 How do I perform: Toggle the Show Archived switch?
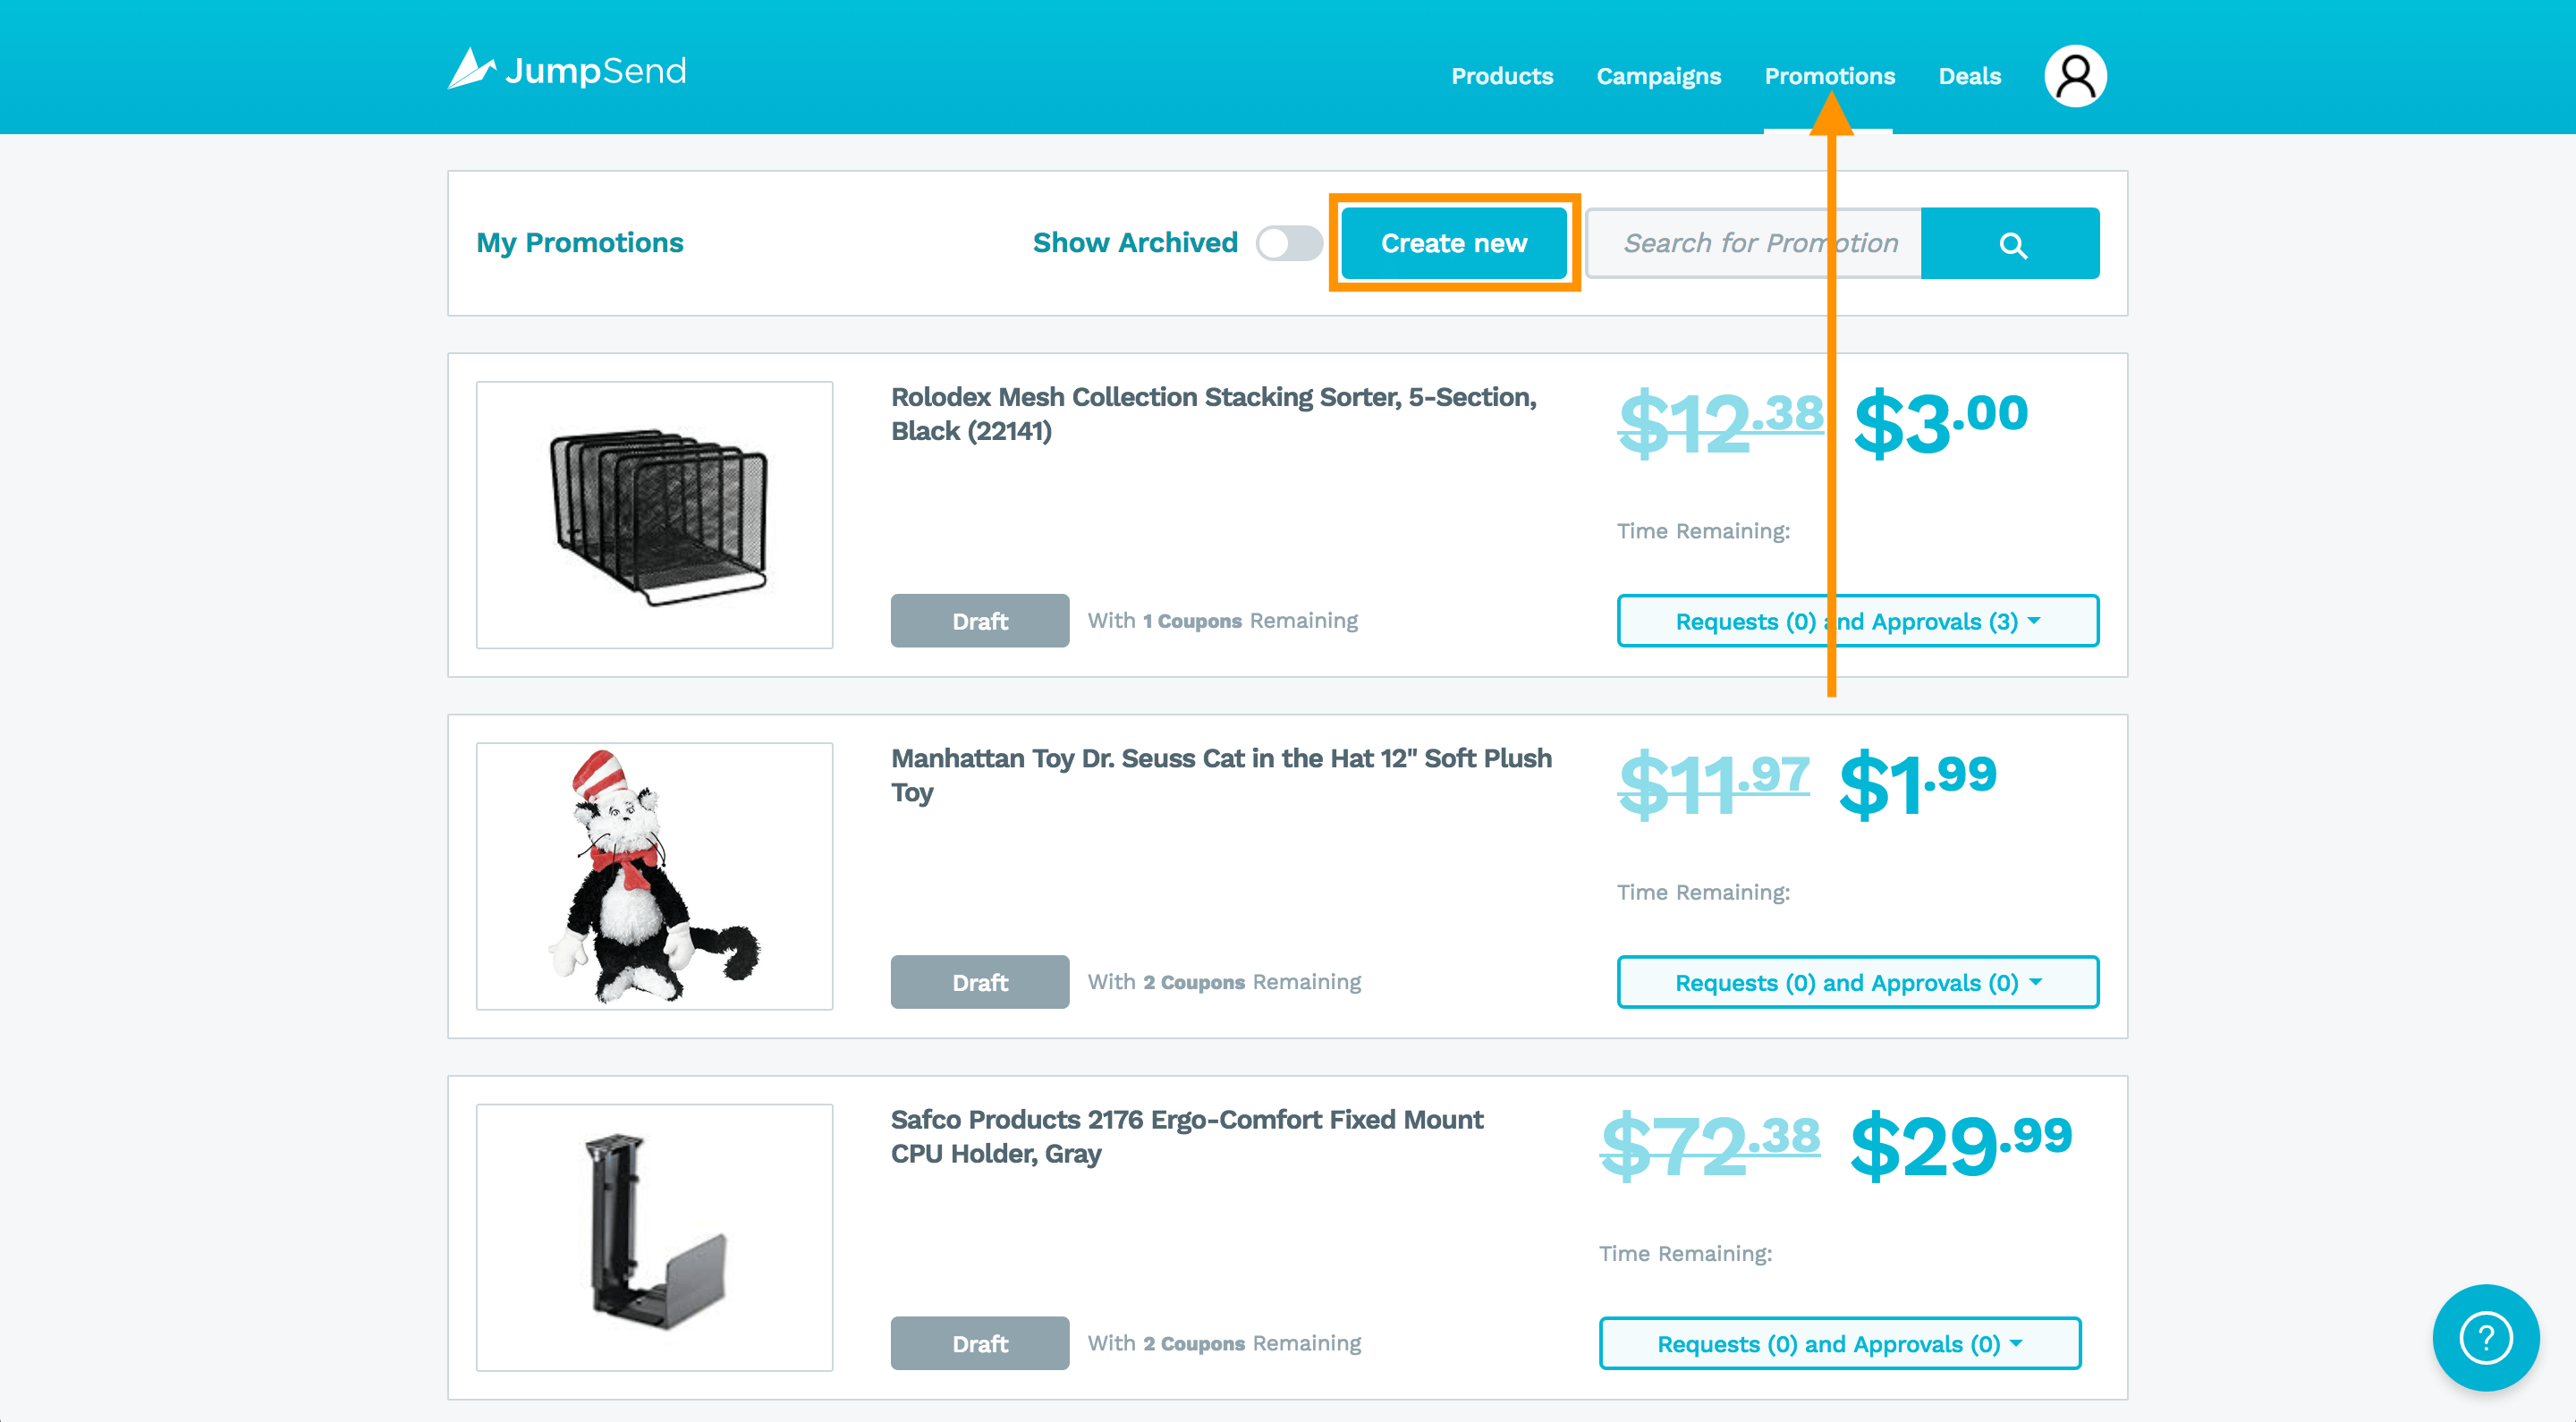[1289, 243]
